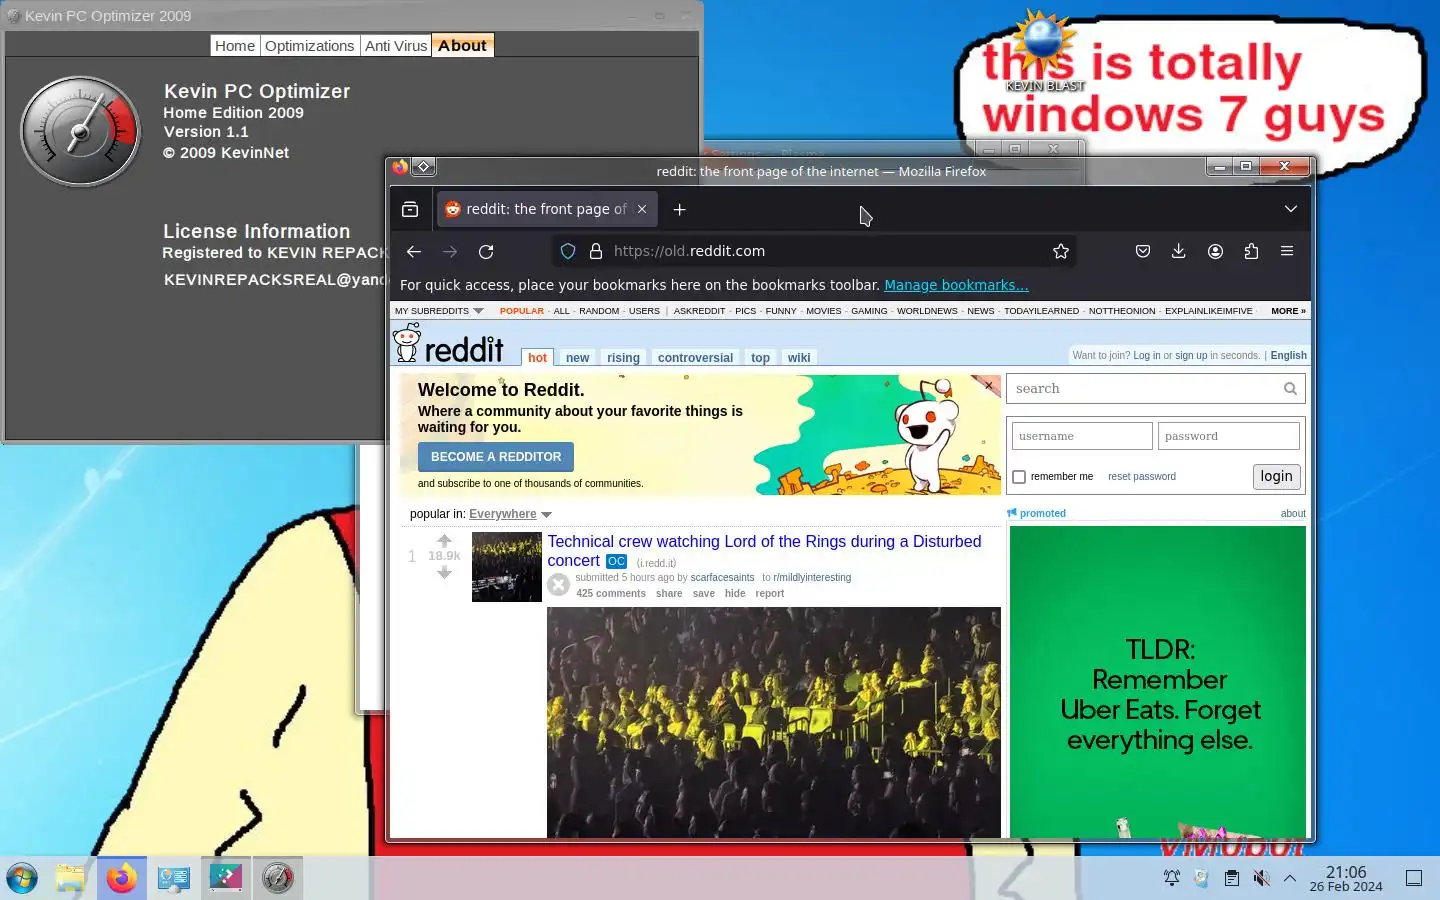The height and width of the screenshot is (900, 1440).
Task: Open the file manager from the taskbar
Action: pyautogui.click(x=70, y=878)
